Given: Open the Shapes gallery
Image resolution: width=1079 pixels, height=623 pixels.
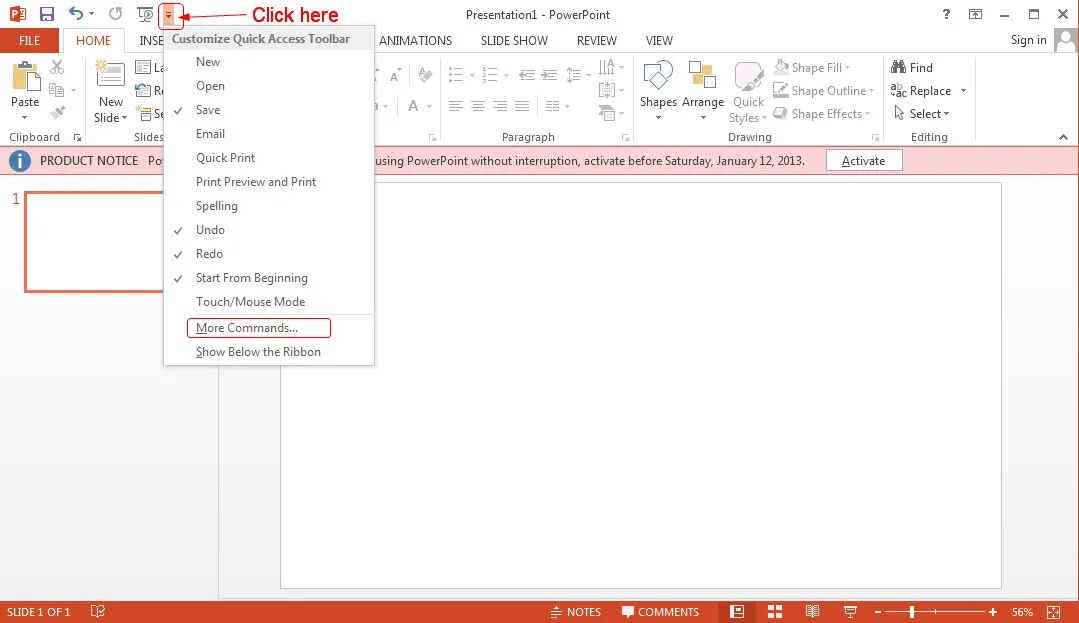Looking at the screenshot, I should pos(658,89).
